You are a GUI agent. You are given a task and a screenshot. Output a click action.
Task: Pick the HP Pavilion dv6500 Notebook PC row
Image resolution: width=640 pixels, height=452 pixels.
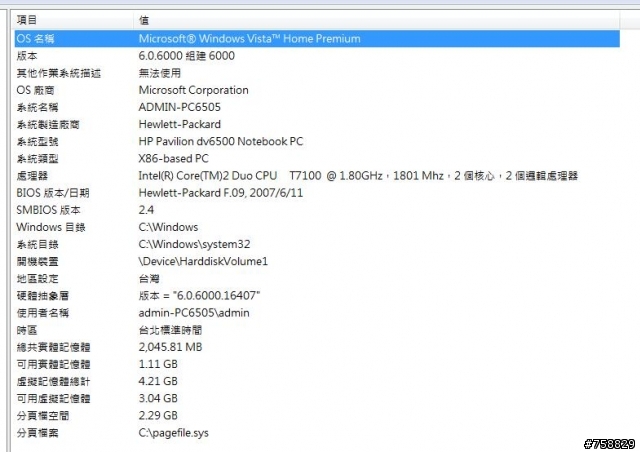tap(317, 142)
